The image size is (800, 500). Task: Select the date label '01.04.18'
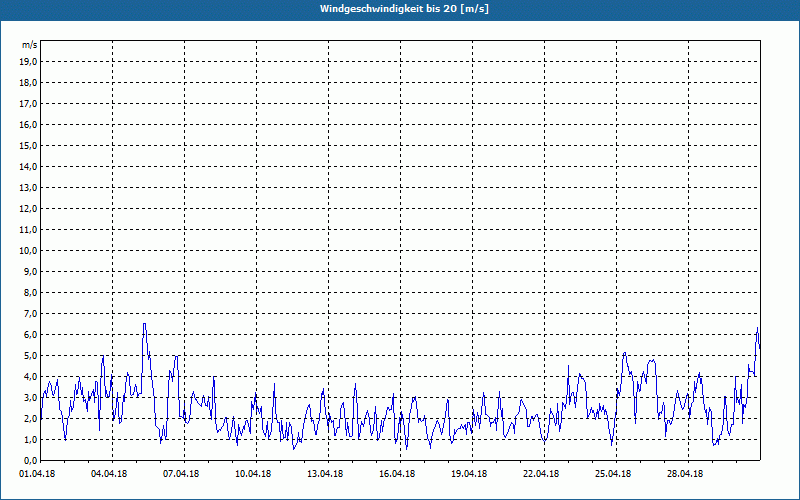(x=37, y=474)
